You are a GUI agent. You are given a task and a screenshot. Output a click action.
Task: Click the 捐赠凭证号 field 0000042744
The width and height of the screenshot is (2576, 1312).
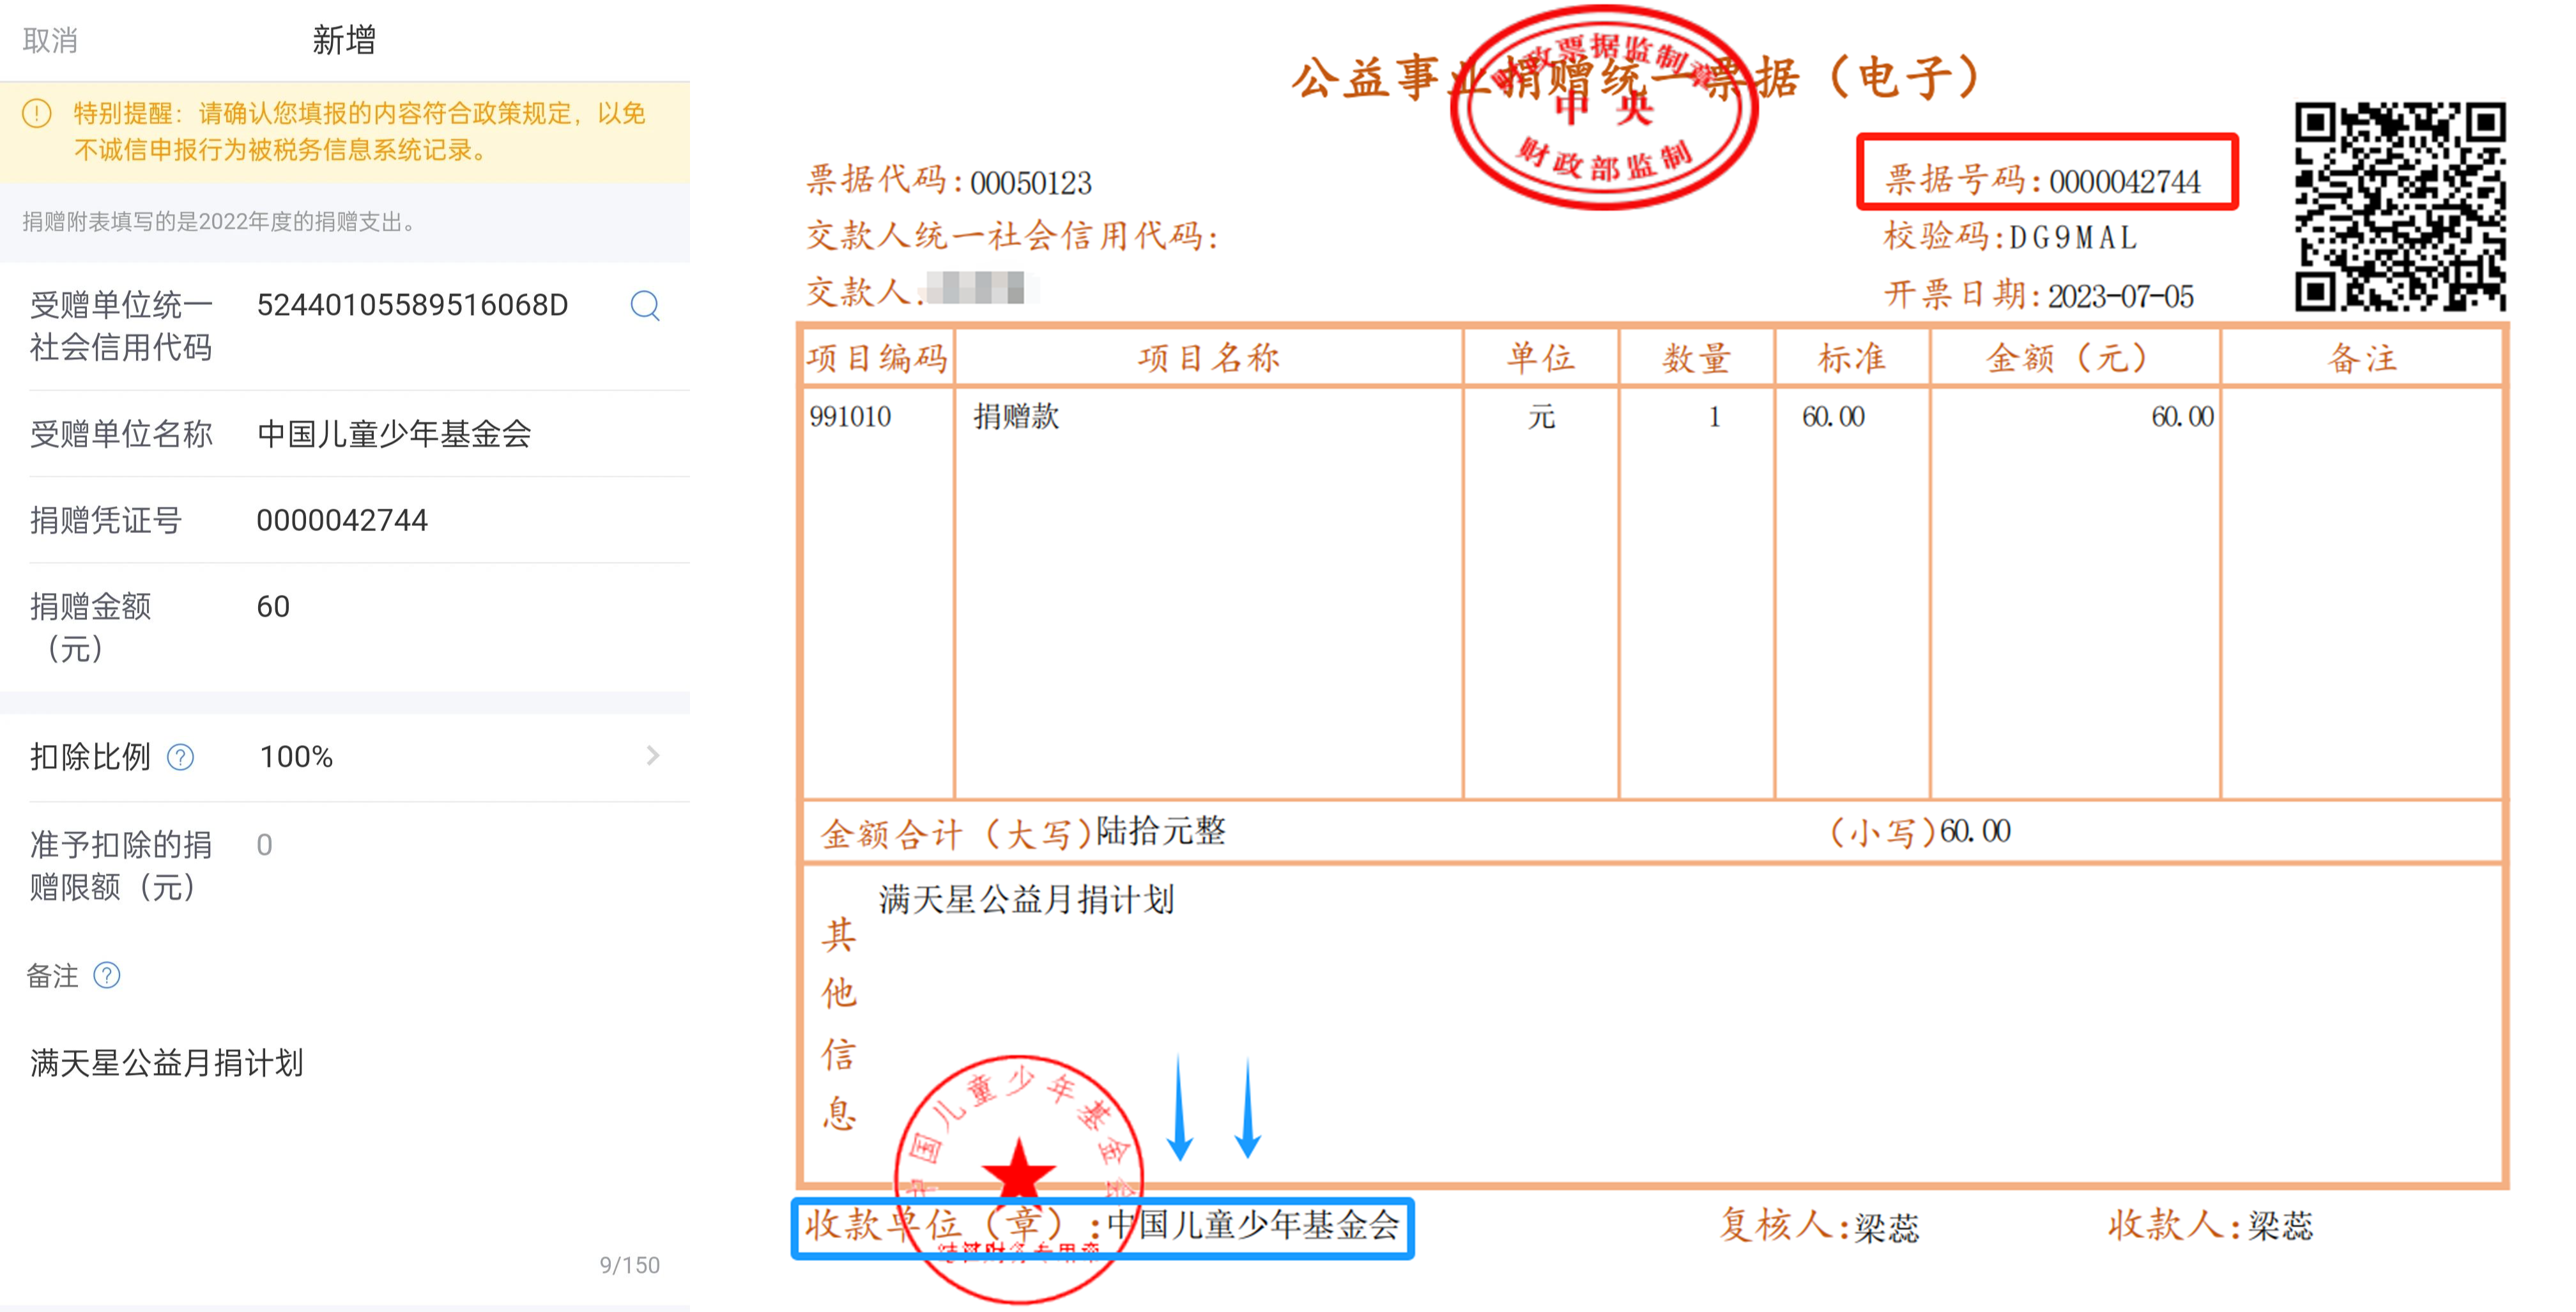coord(342,520)
